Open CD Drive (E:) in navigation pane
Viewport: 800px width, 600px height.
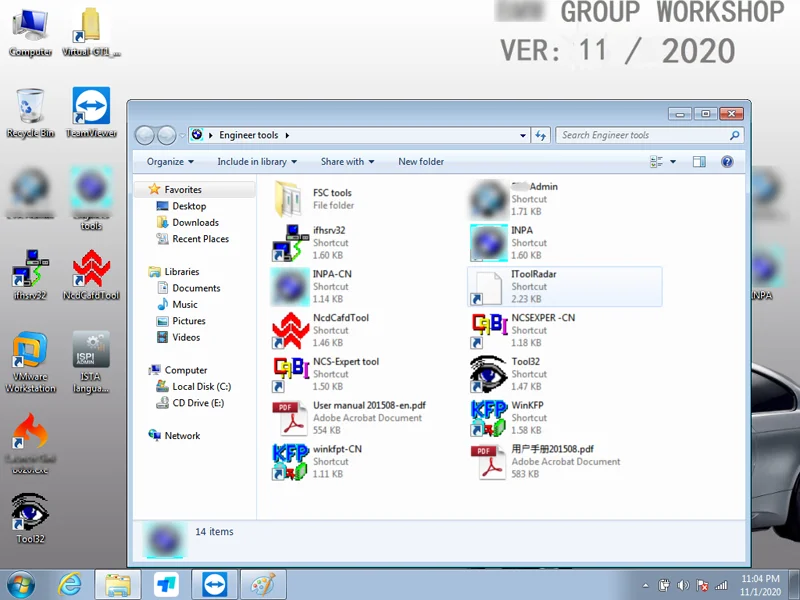198,403
